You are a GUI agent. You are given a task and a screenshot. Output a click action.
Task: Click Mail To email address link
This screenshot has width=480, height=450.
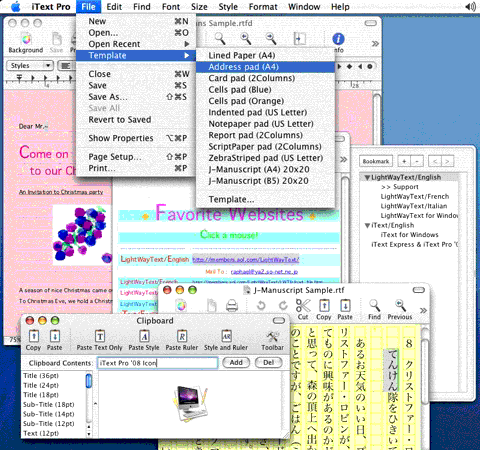(264, 272)
